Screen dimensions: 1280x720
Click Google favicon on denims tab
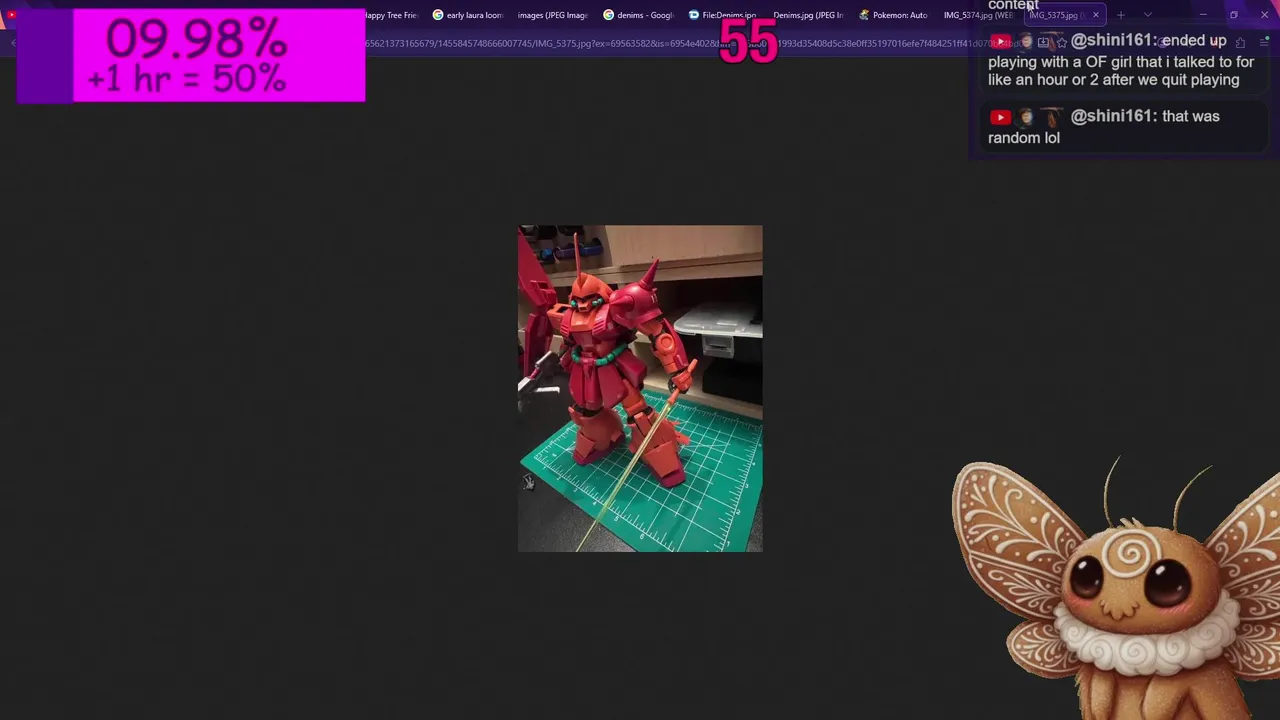[x=608, y=15]
